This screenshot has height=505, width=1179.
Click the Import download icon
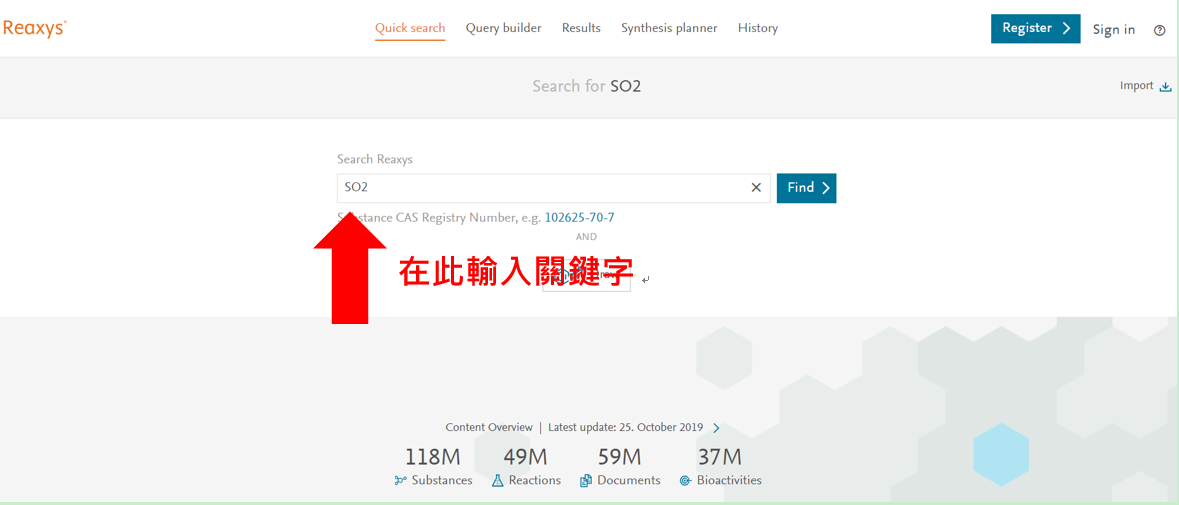(1165, 86)
